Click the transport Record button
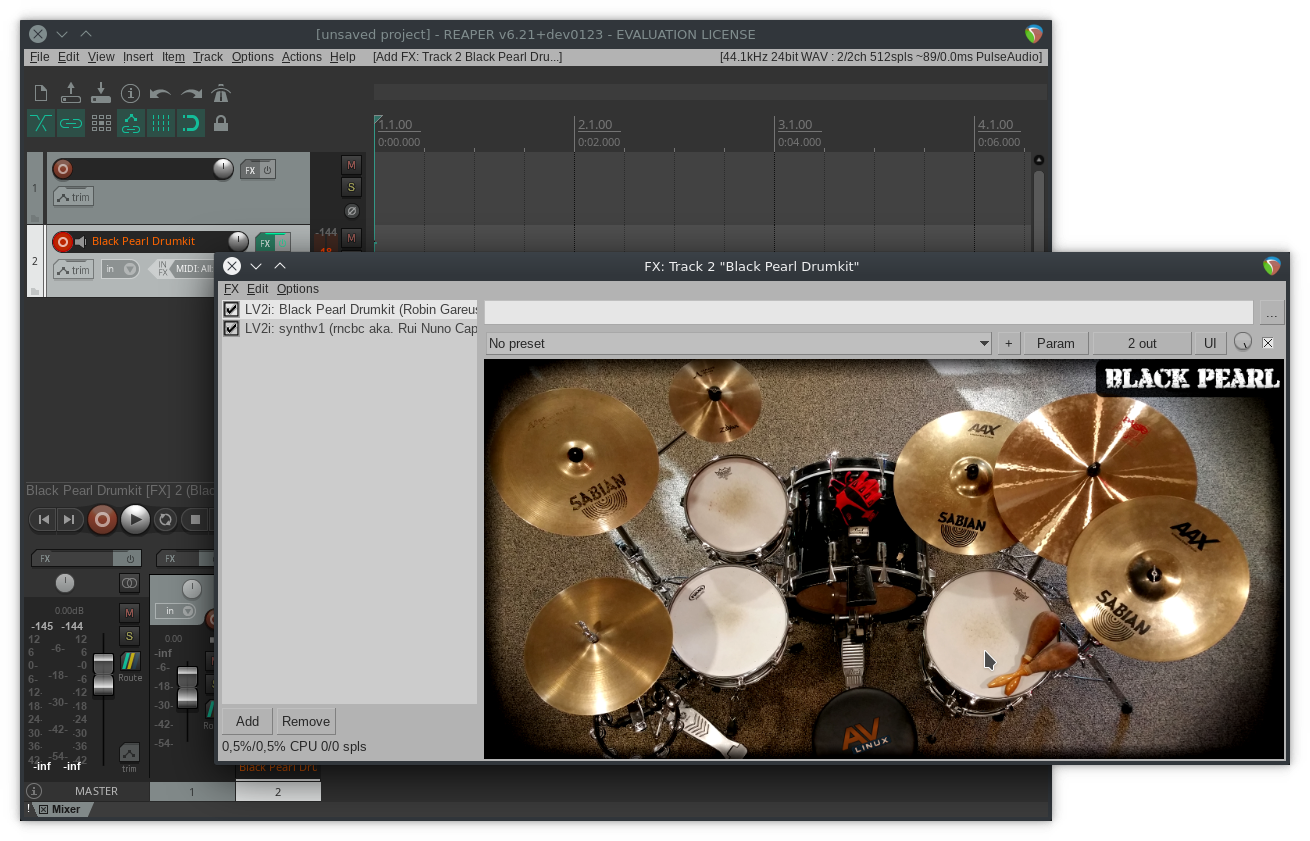 (102, 519)
